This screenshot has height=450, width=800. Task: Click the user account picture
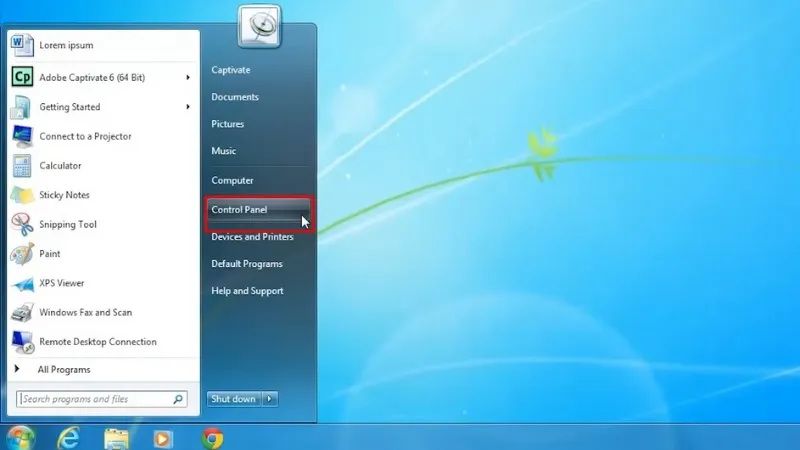[x=259, y=27]
